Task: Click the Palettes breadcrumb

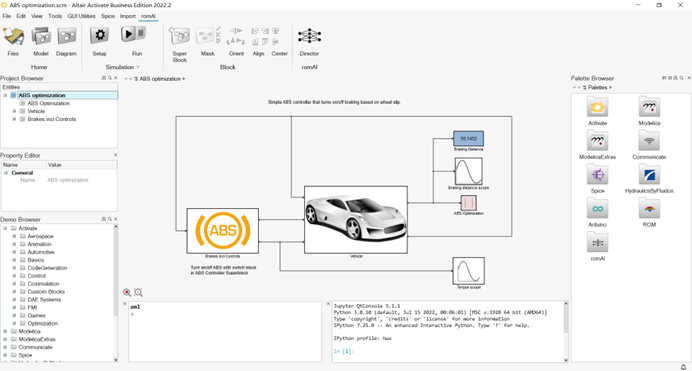Action: coord(598,87)
